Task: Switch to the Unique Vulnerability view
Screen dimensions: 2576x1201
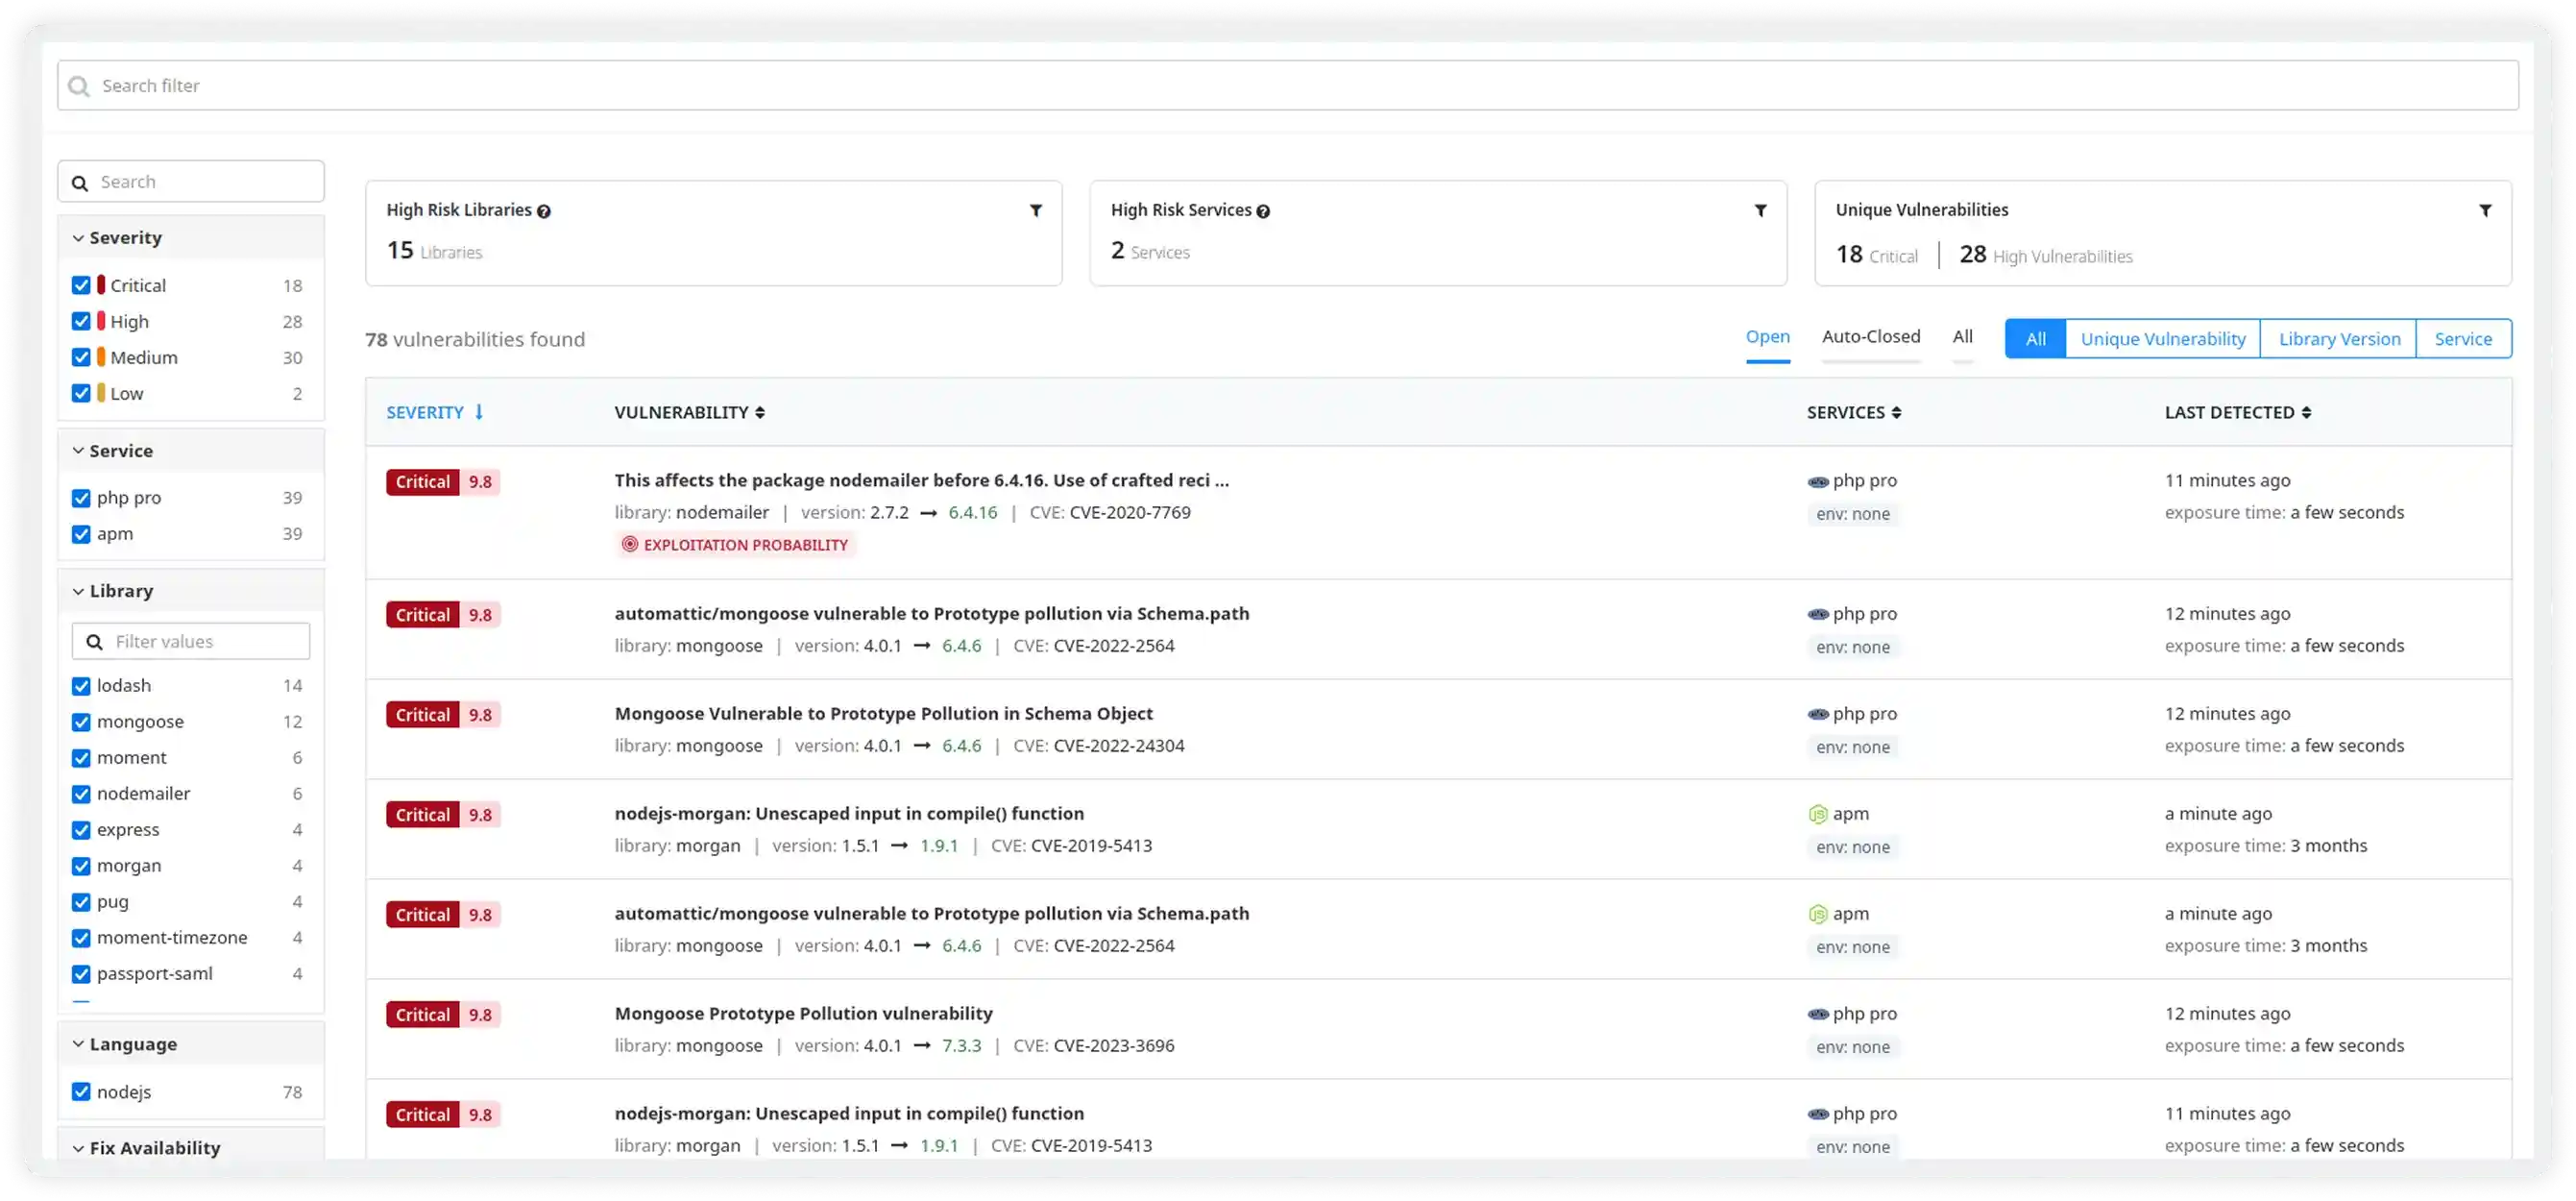Action: click(x=2162, y=338)
